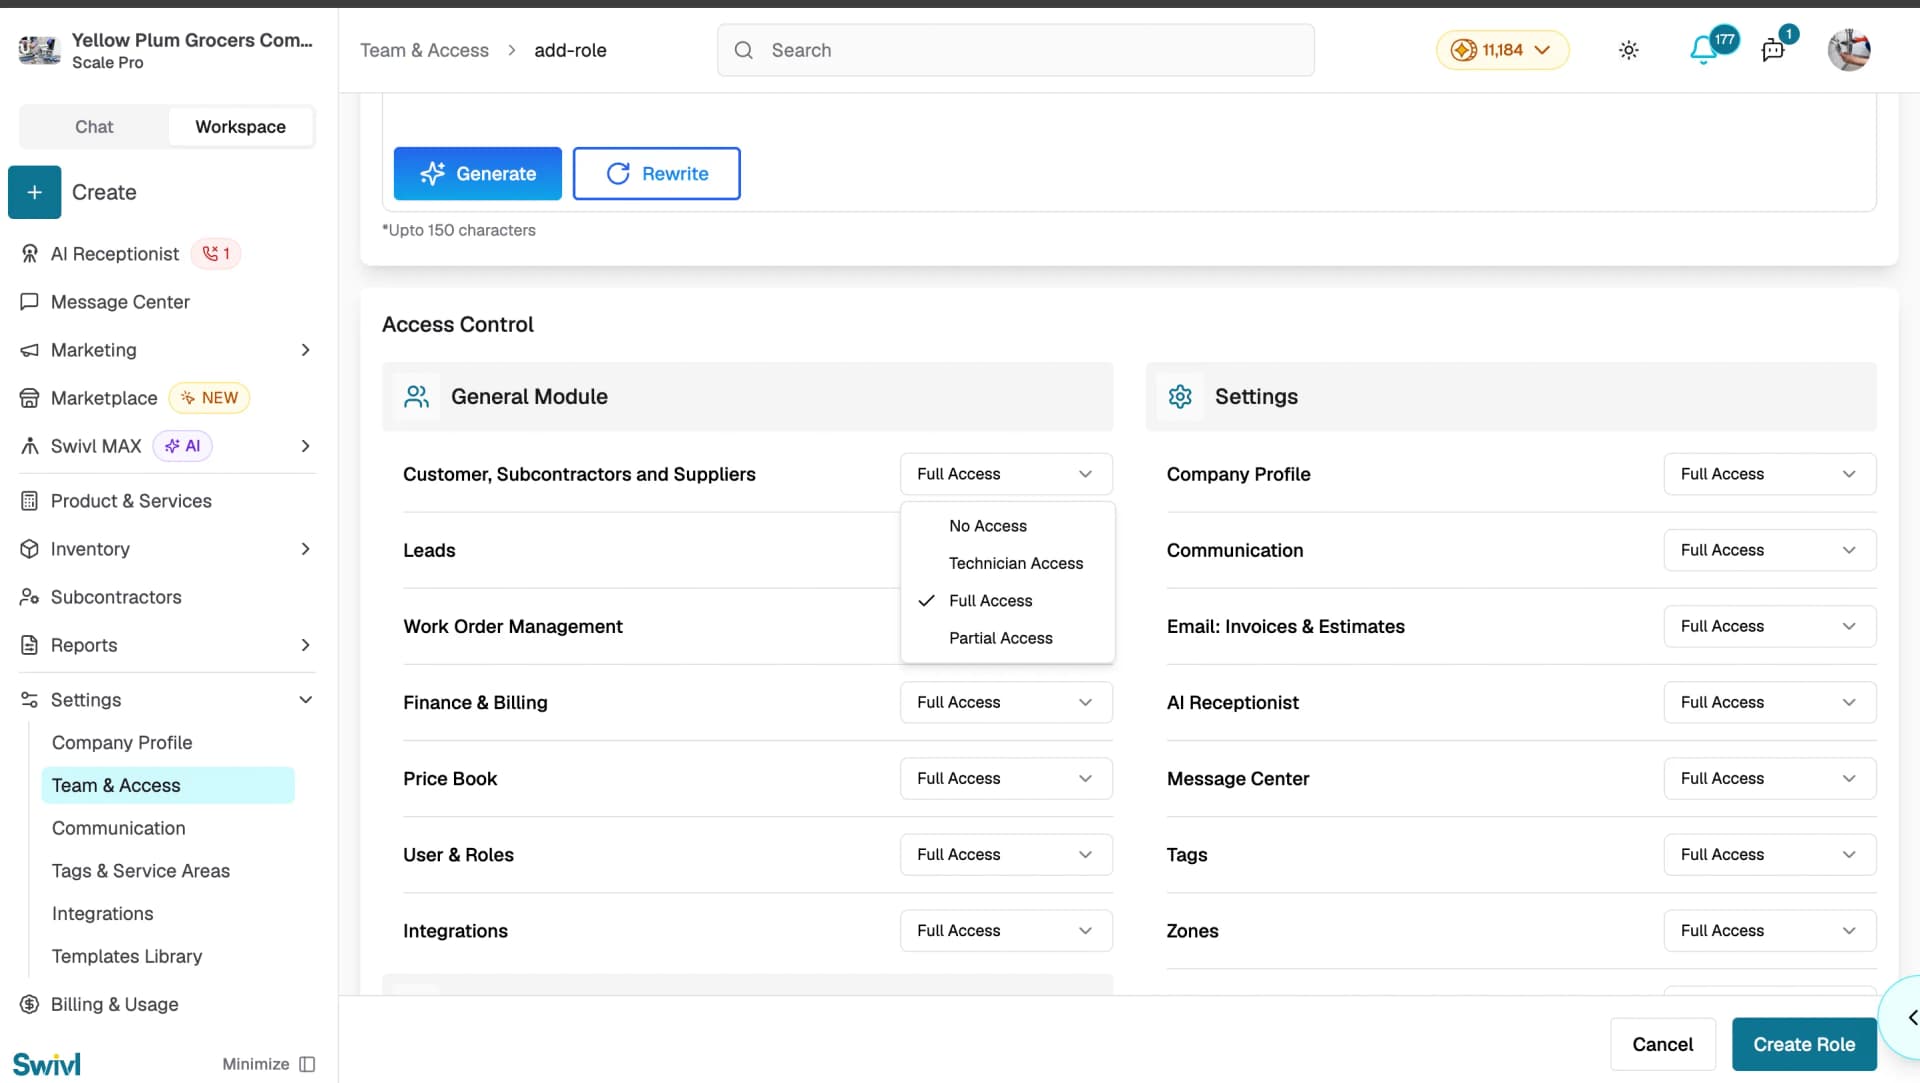Image resolution: width=1920 pixels, height=1083 pixels.
Task: Click the Swivl MAX icon
Action: 30,446
